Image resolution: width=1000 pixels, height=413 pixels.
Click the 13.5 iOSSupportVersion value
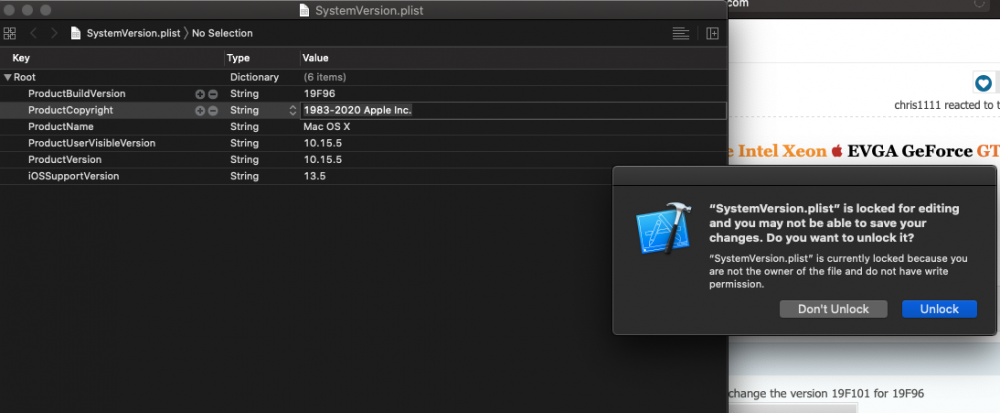click(314, 176)
